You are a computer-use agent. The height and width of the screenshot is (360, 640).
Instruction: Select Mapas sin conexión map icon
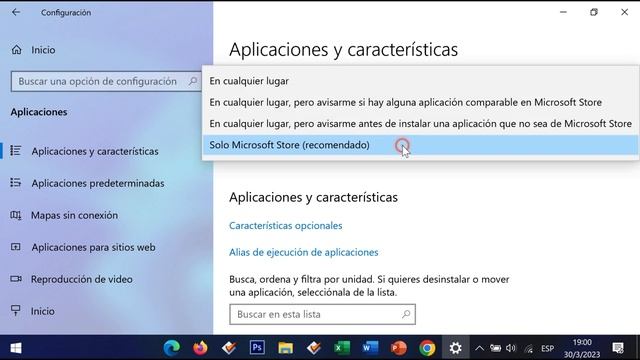pos(16,215)
